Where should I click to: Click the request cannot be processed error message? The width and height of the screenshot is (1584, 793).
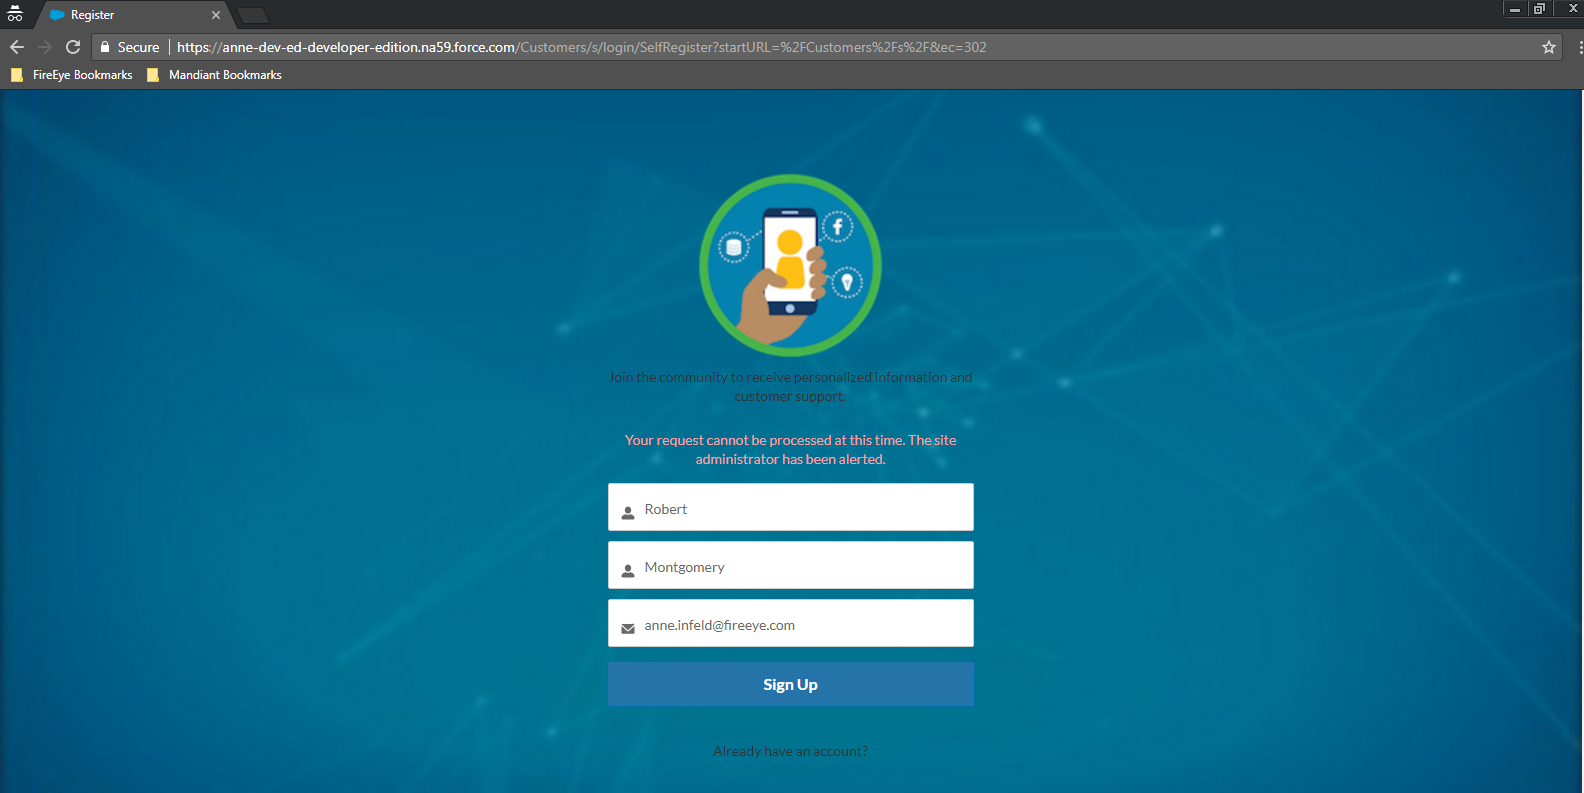790,450
